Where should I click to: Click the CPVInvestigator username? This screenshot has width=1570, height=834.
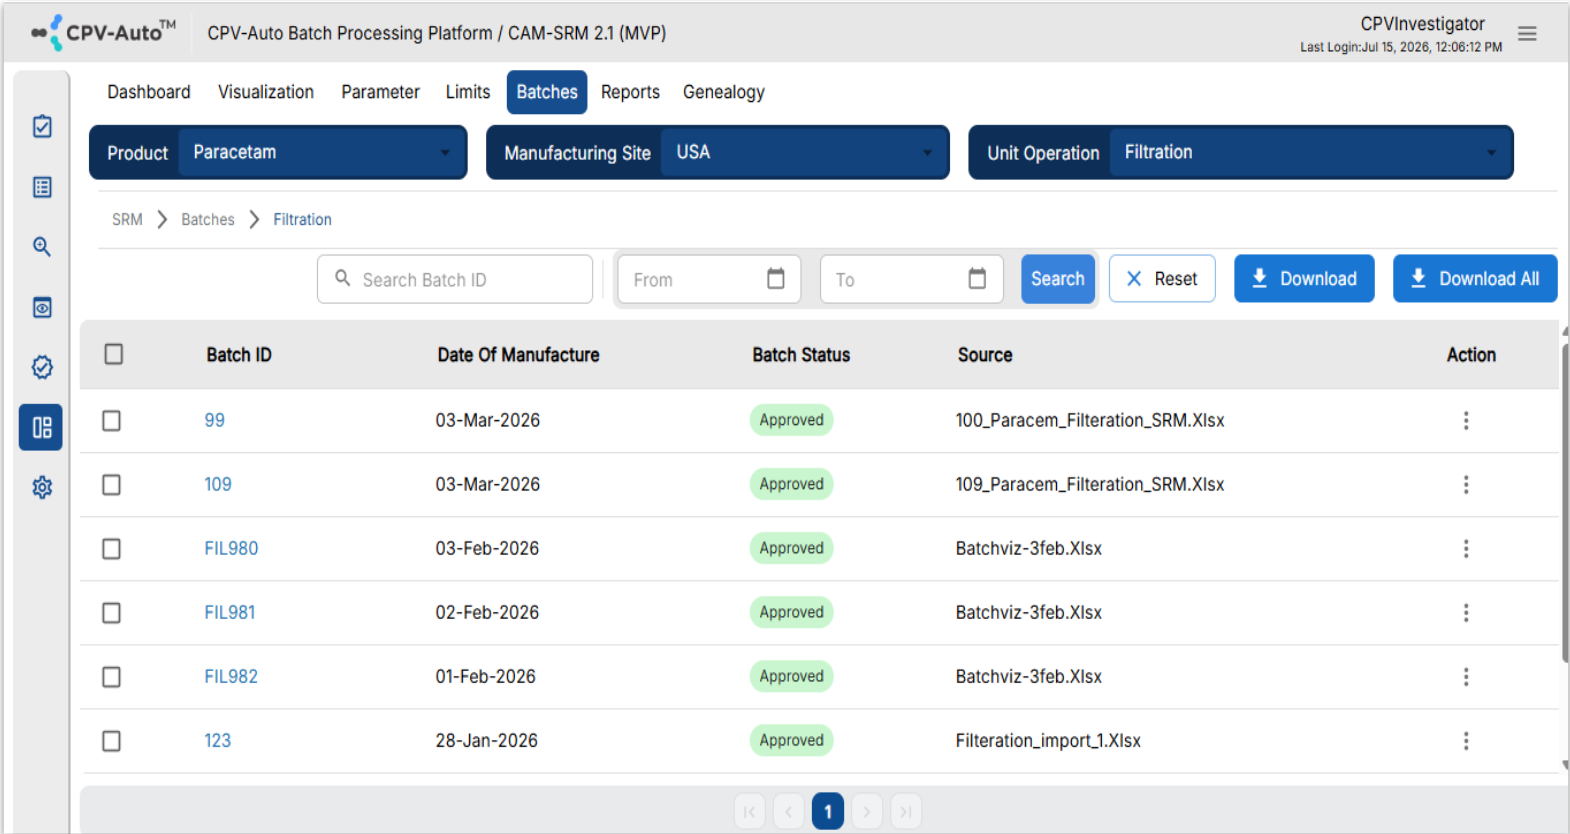click(1422, 23)
